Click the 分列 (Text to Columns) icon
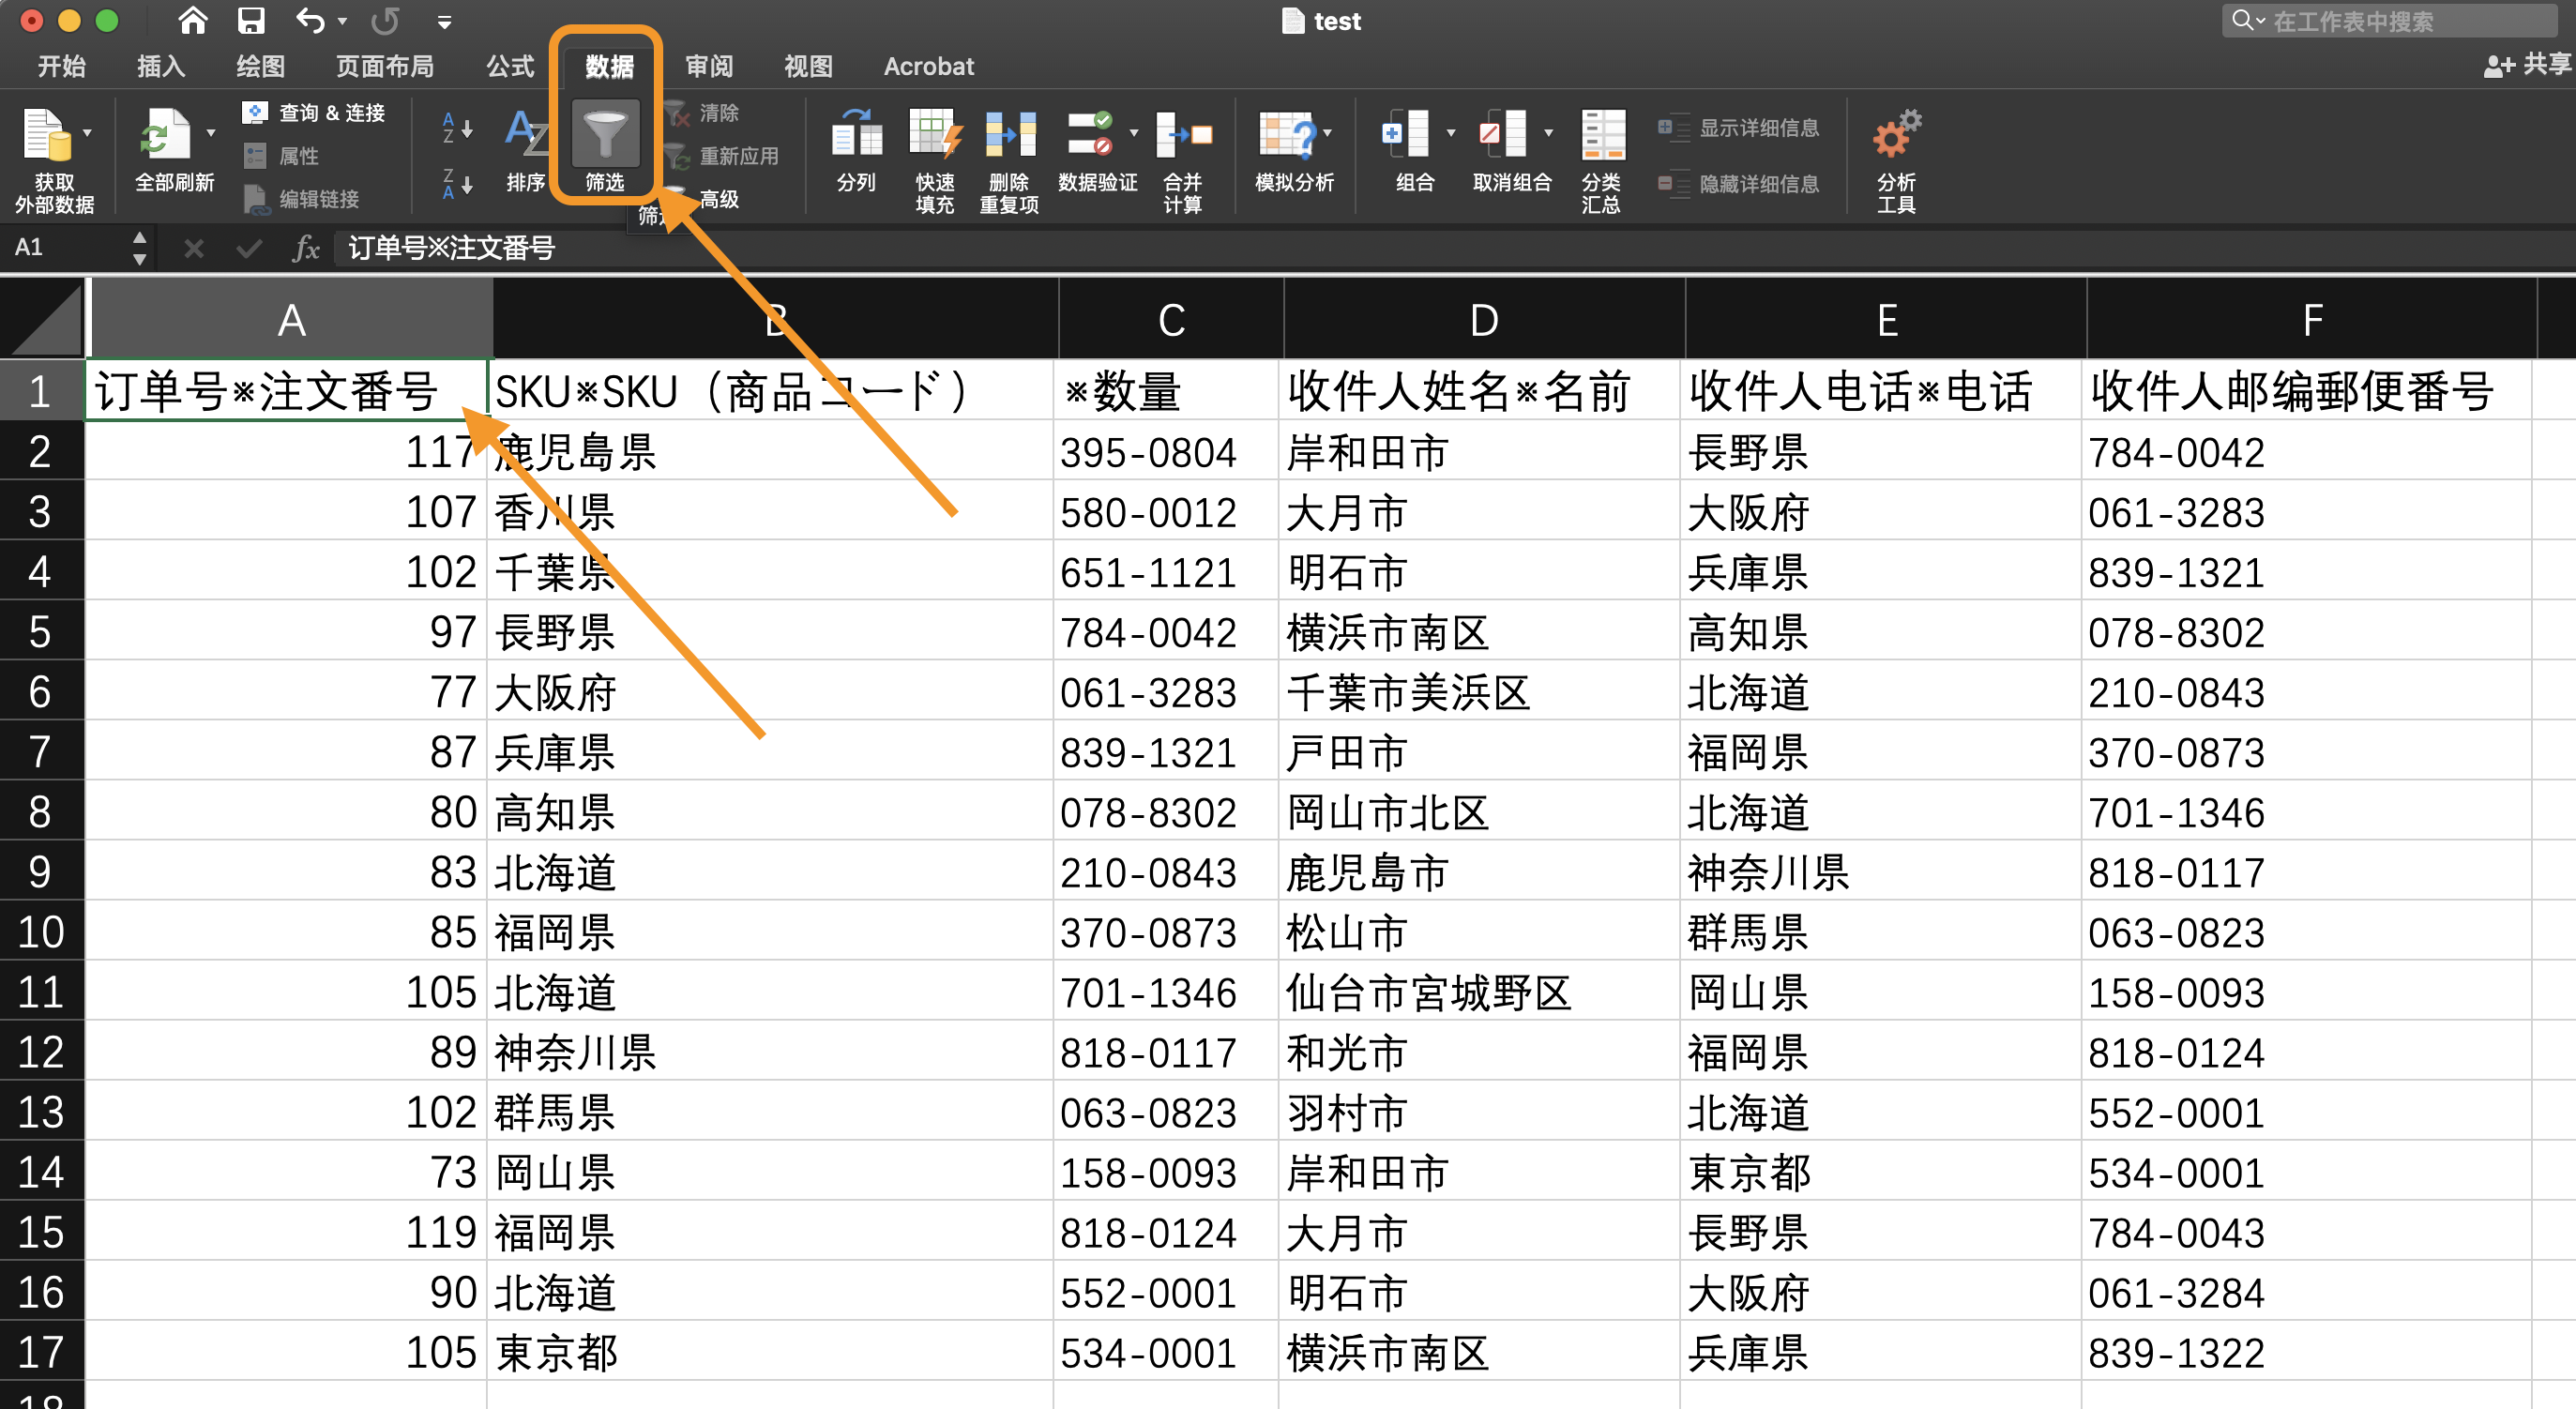 click(856, 150)
